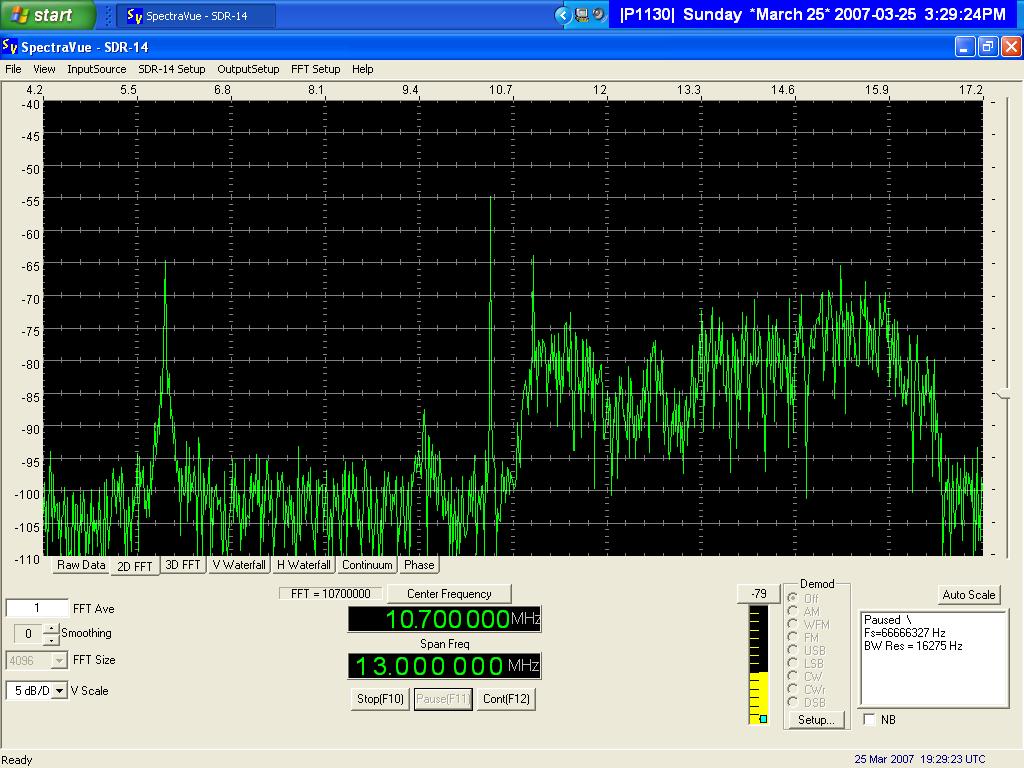Minimize the SpectraVue window
1024x768 pixels.
[x=965, y=46]
